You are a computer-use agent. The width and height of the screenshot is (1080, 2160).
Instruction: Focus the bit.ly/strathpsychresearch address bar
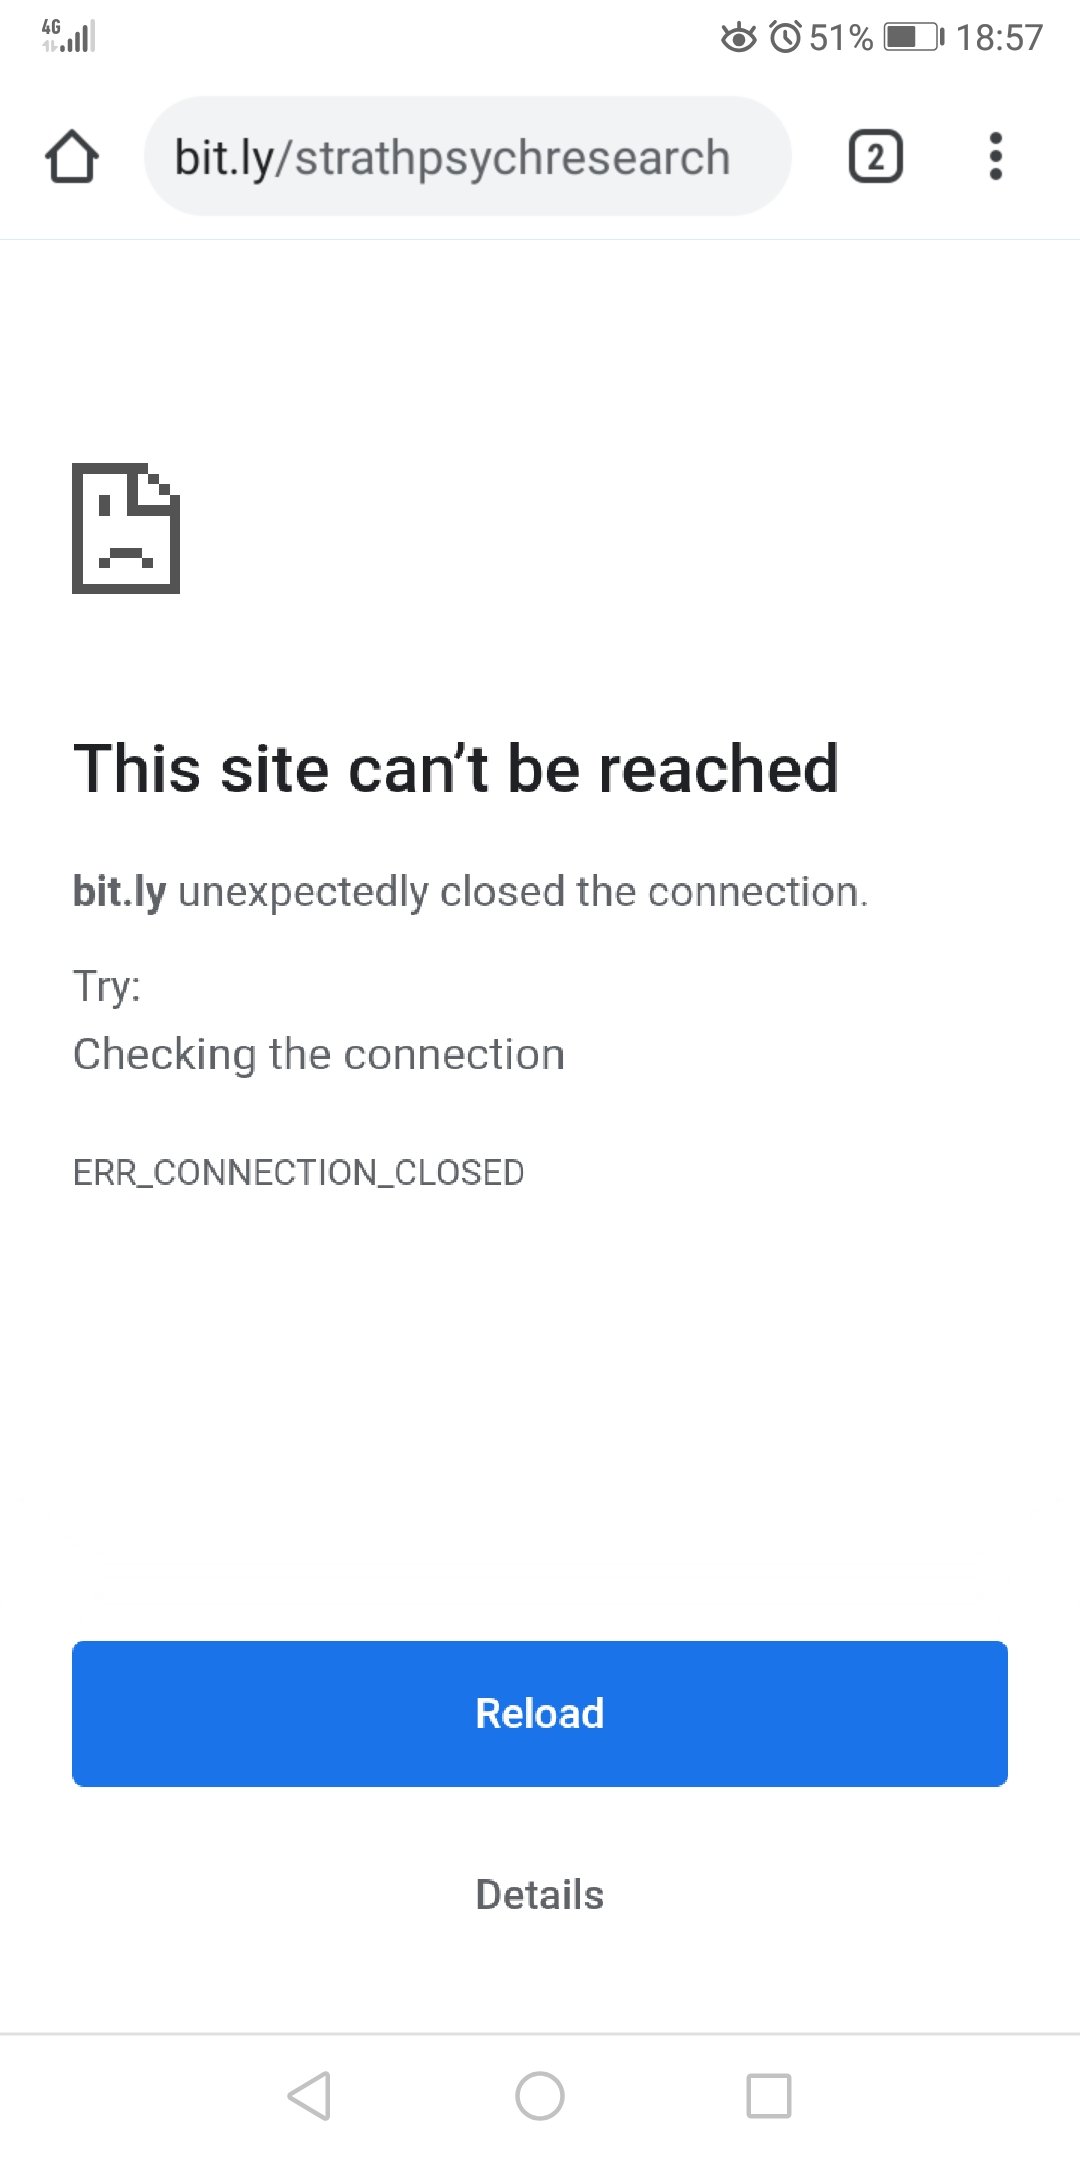coord(468,156)
